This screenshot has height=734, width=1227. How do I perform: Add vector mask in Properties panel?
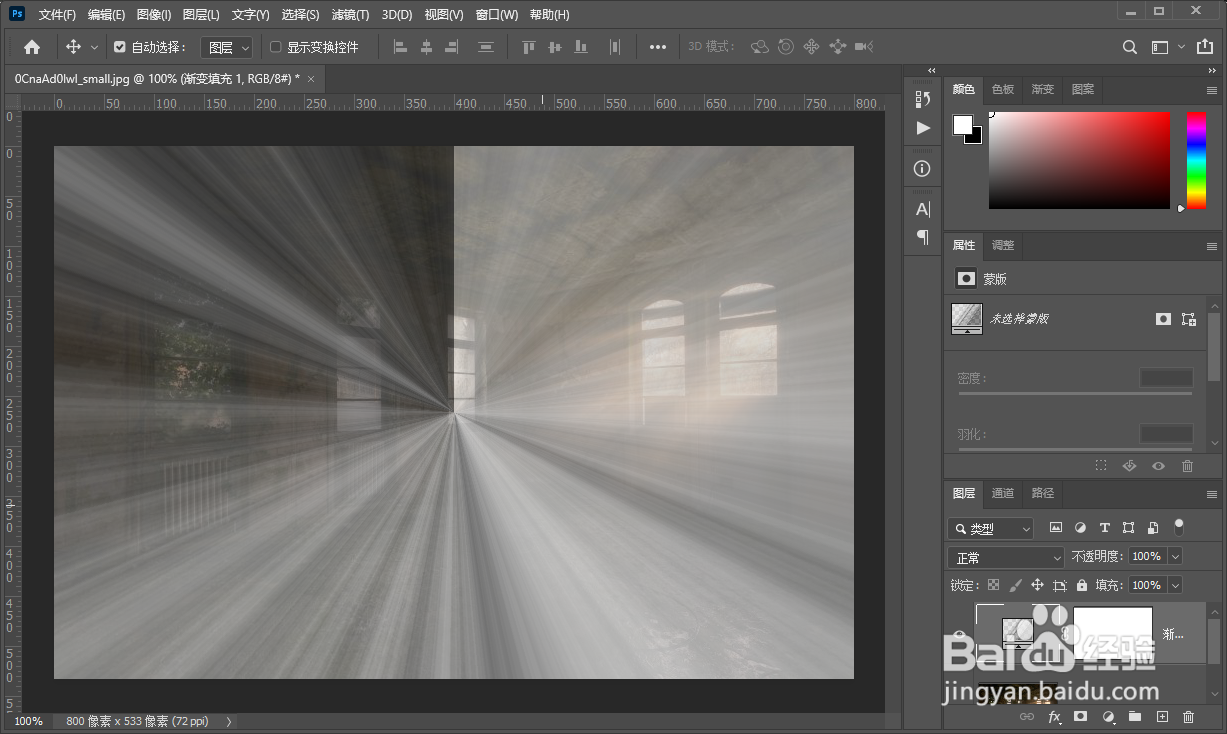tap(1188, 319)
